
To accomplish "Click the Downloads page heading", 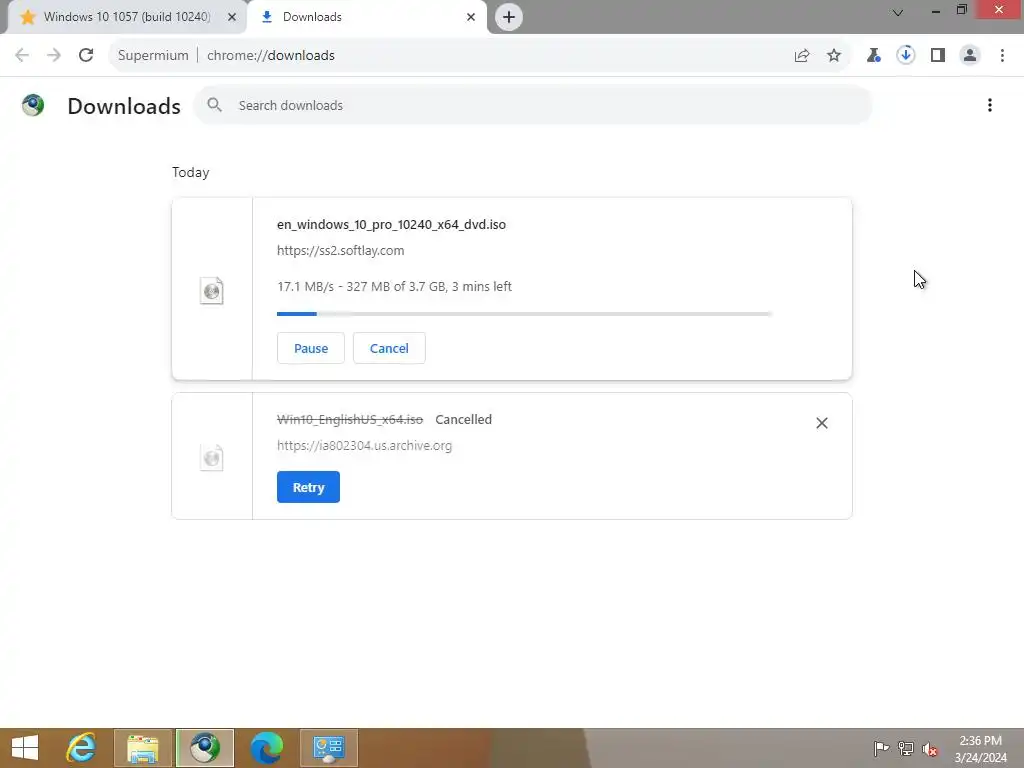I will [x=124, y=106].
